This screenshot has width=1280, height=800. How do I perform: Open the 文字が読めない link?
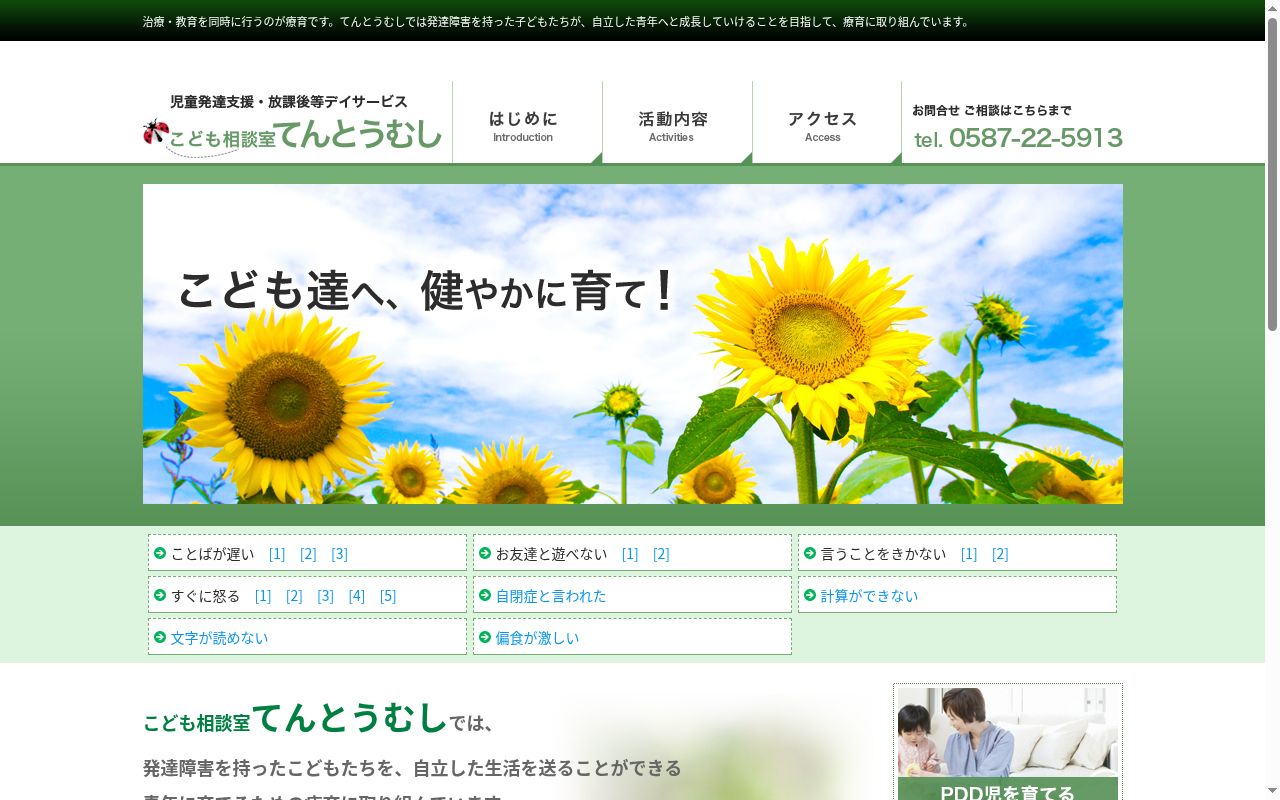[219, 638]
